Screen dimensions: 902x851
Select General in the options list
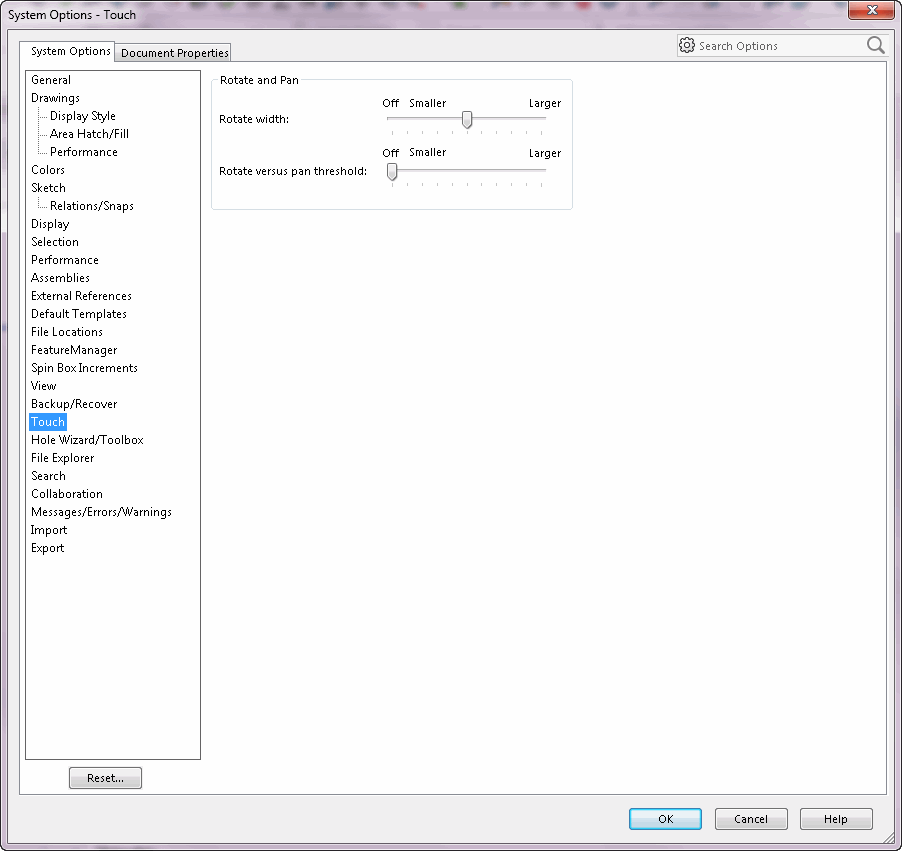(51, 80)
